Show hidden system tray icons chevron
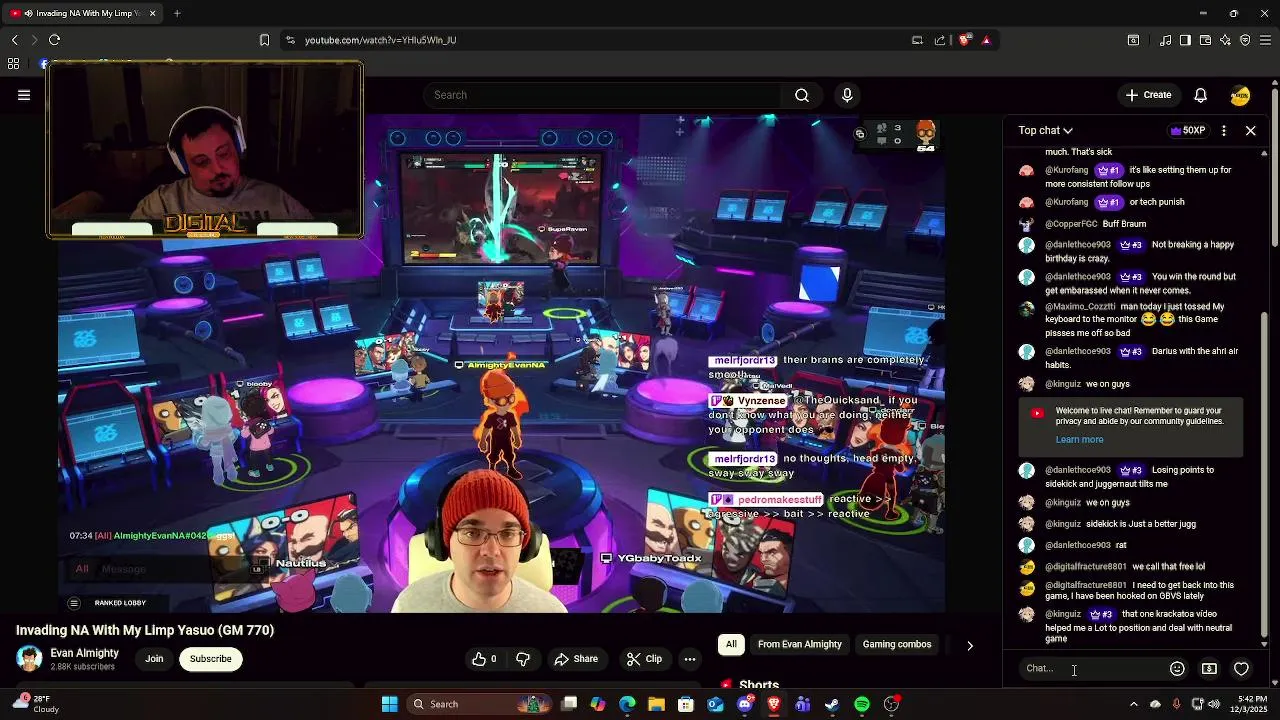Image resolution: width=1280 pixels, height=720 pixels. 1133,704
